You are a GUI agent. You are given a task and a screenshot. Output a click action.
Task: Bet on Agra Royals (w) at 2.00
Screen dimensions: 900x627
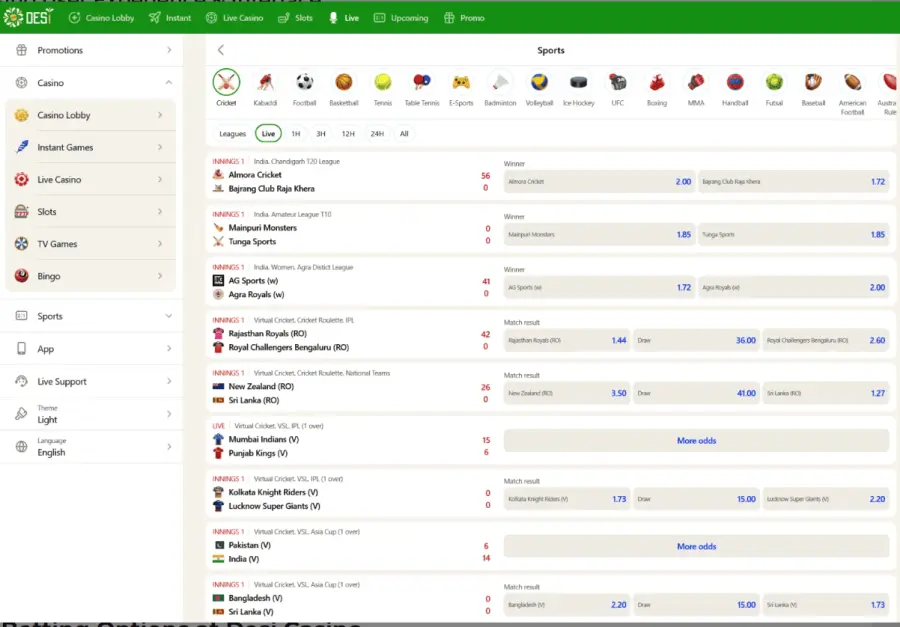point(793,287)
